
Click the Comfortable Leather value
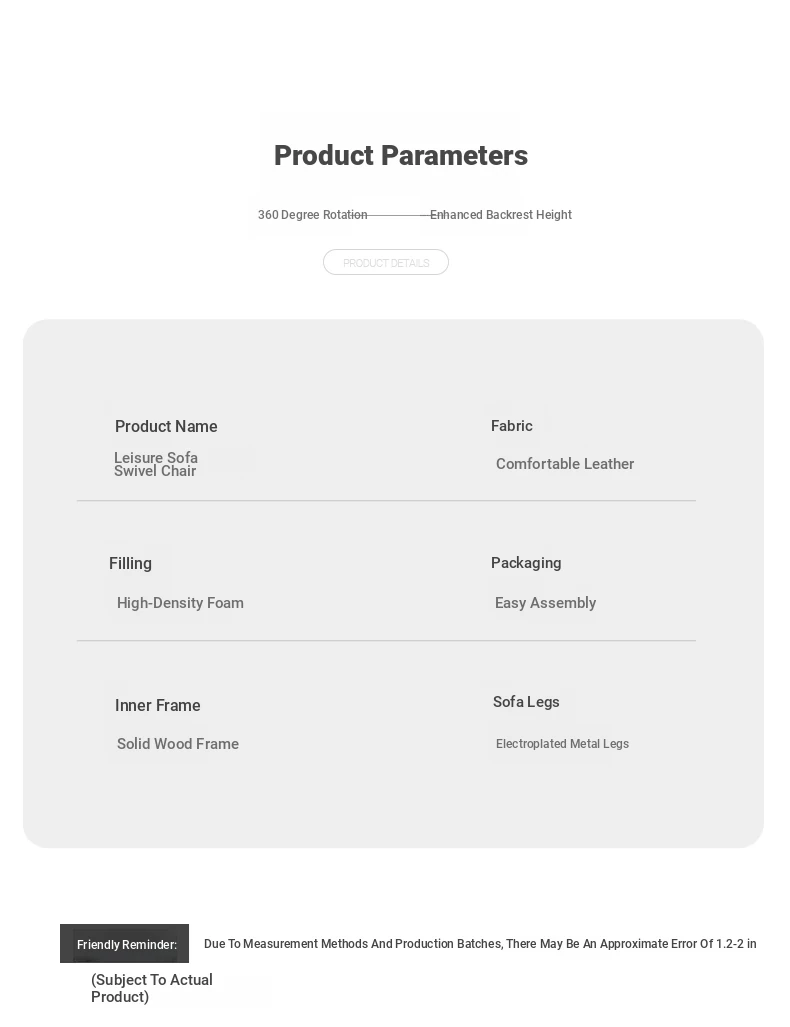click(565, 464)
